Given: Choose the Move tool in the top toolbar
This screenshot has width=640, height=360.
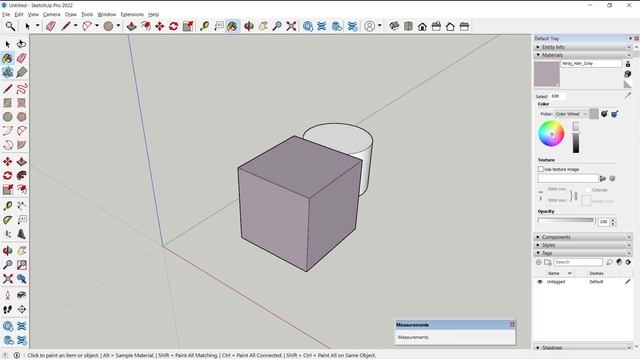Looking at the screenshot, I should point(160,27).
